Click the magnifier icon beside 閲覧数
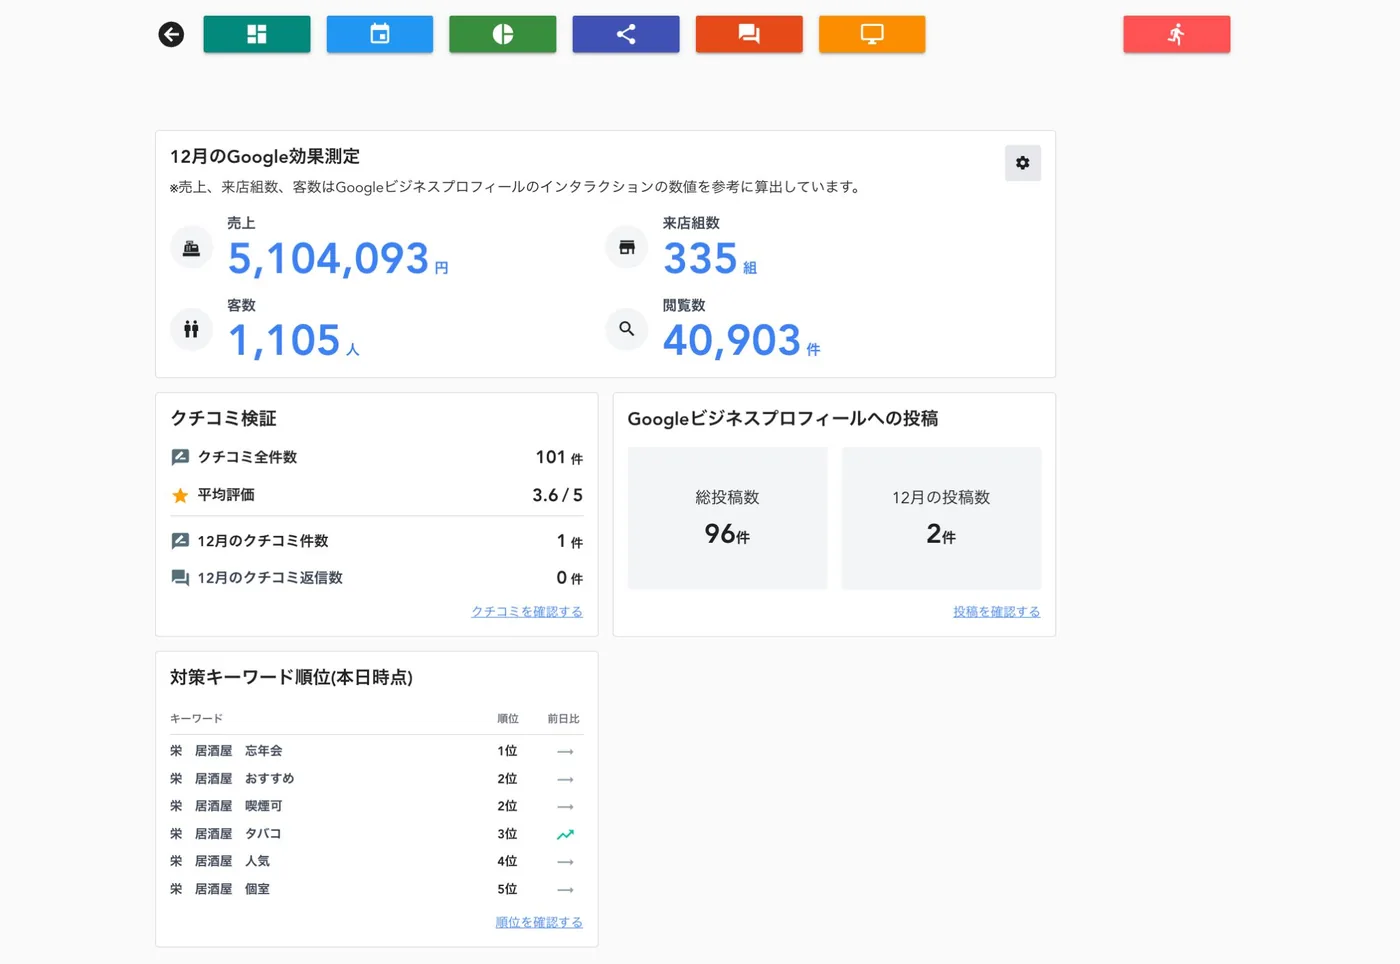1400x964 pixels. pos(627,329)
